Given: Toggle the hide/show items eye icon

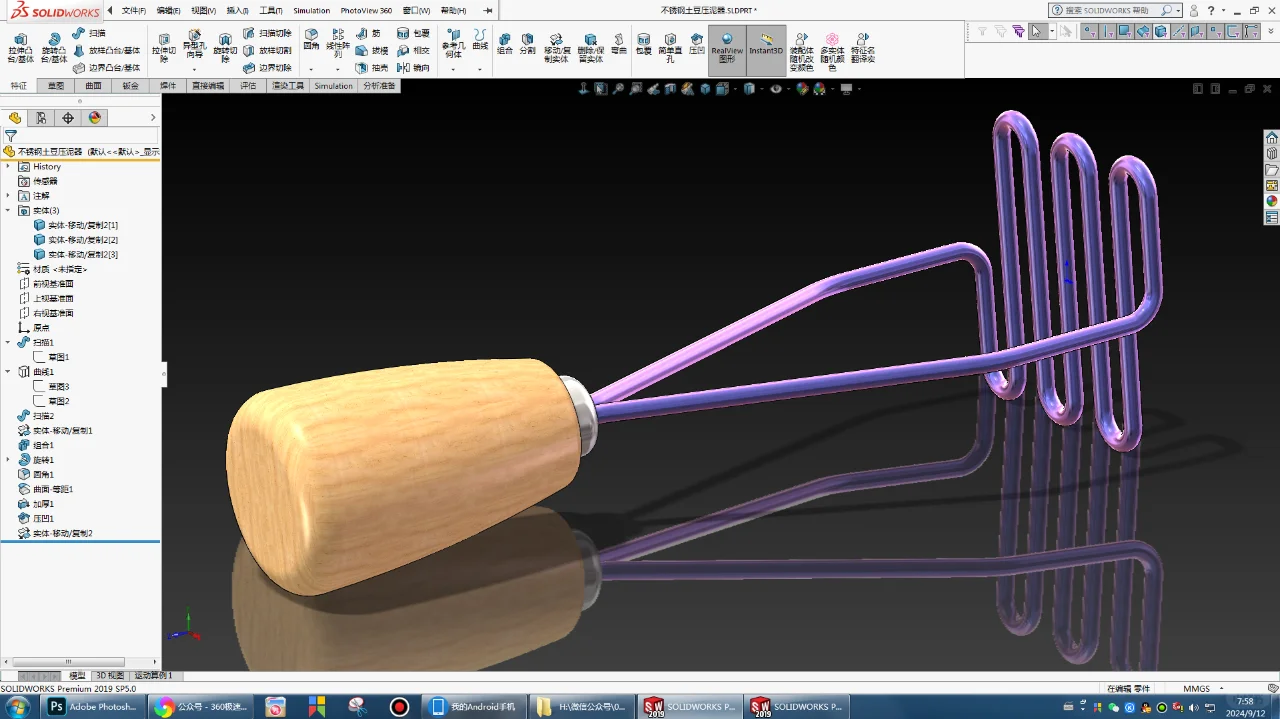Looking at the screenshot, I should click(776, 89).
